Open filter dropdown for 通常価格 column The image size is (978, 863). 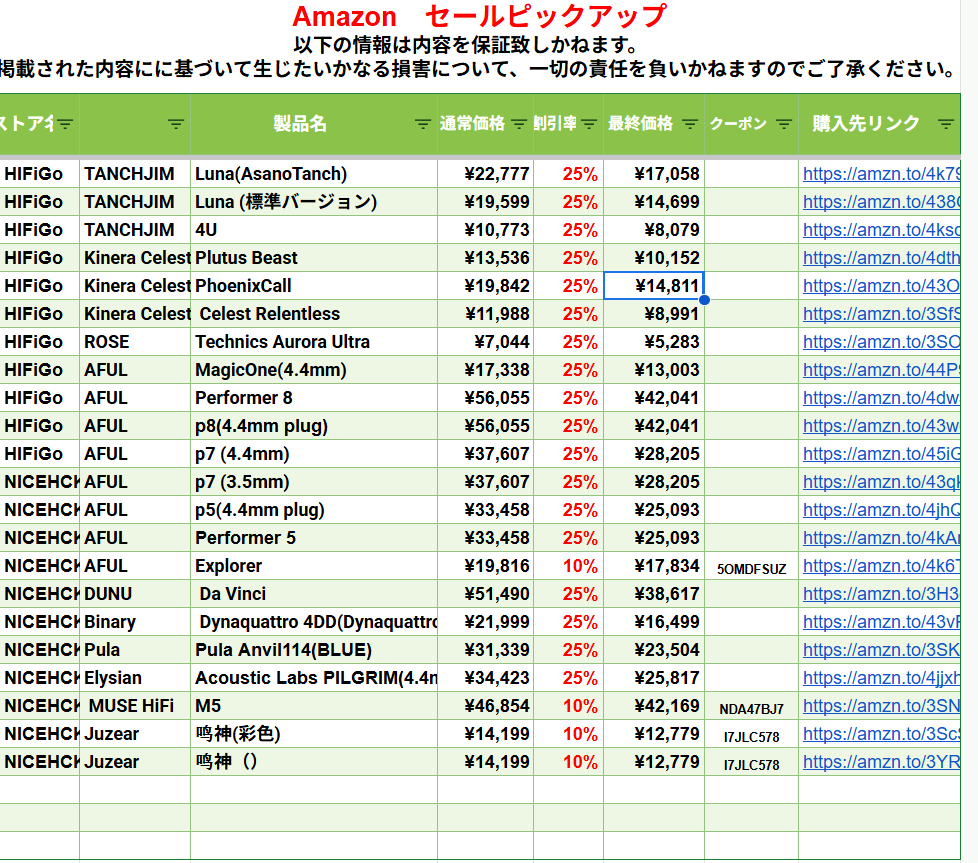519,124
